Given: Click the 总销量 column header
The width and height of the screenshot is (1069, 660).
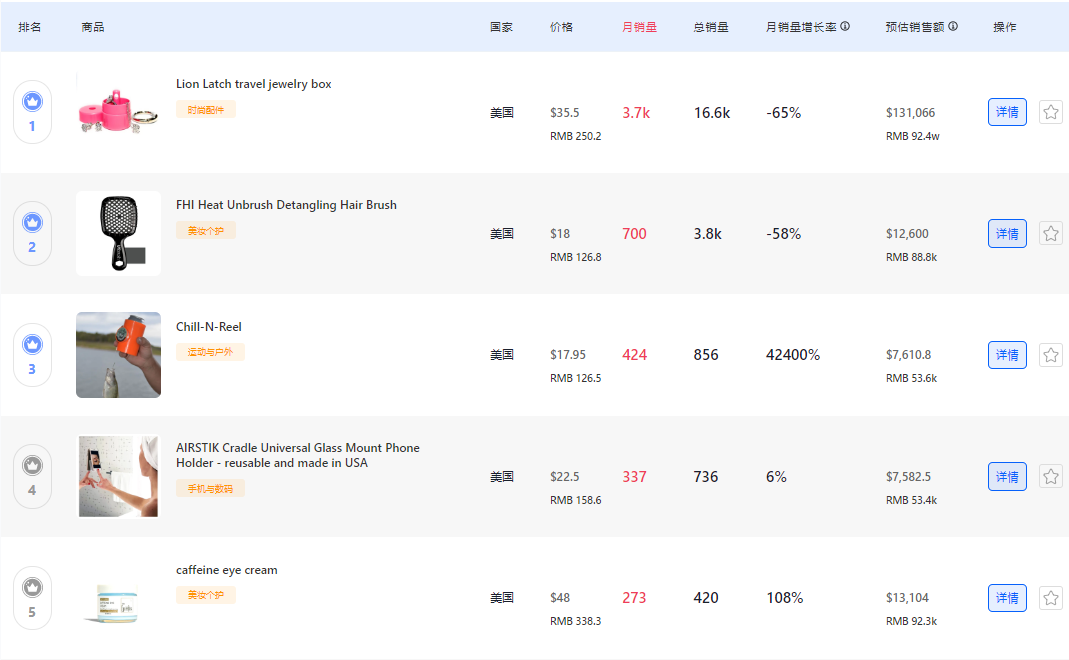Looking at the screenshot, I should 711,27.
